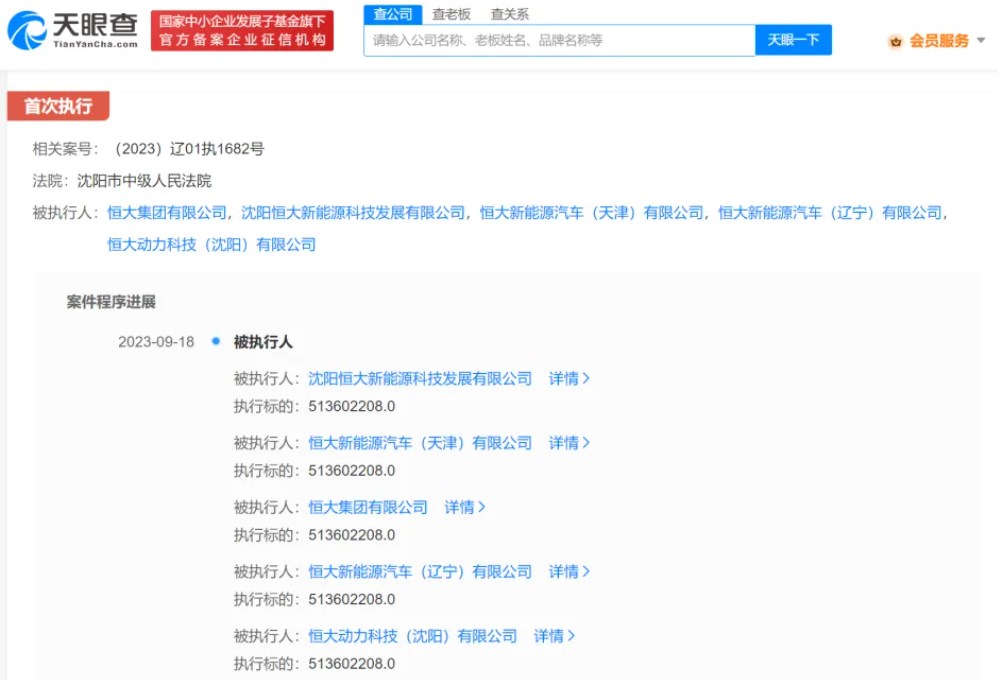Screen dimensions: 998x680
Task: Click 恒大动力科技（沈阳）有限公司 under case progress
Action: point(412,636)
